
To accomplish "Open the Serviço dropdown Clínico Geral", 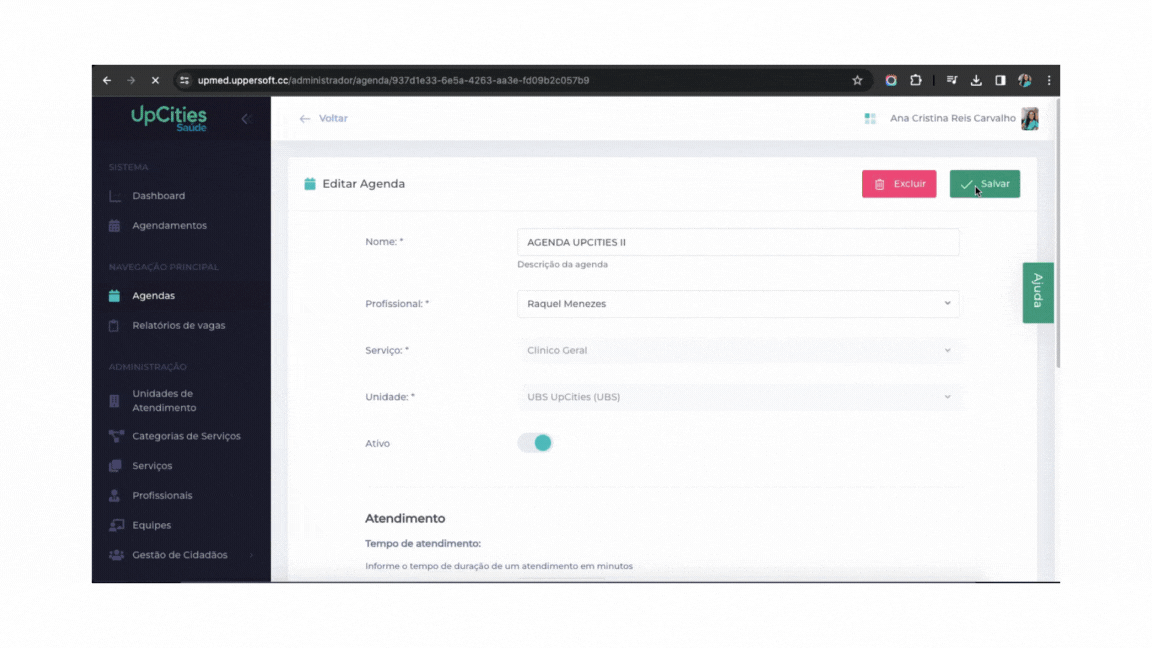I will click(x=738, y=350).
